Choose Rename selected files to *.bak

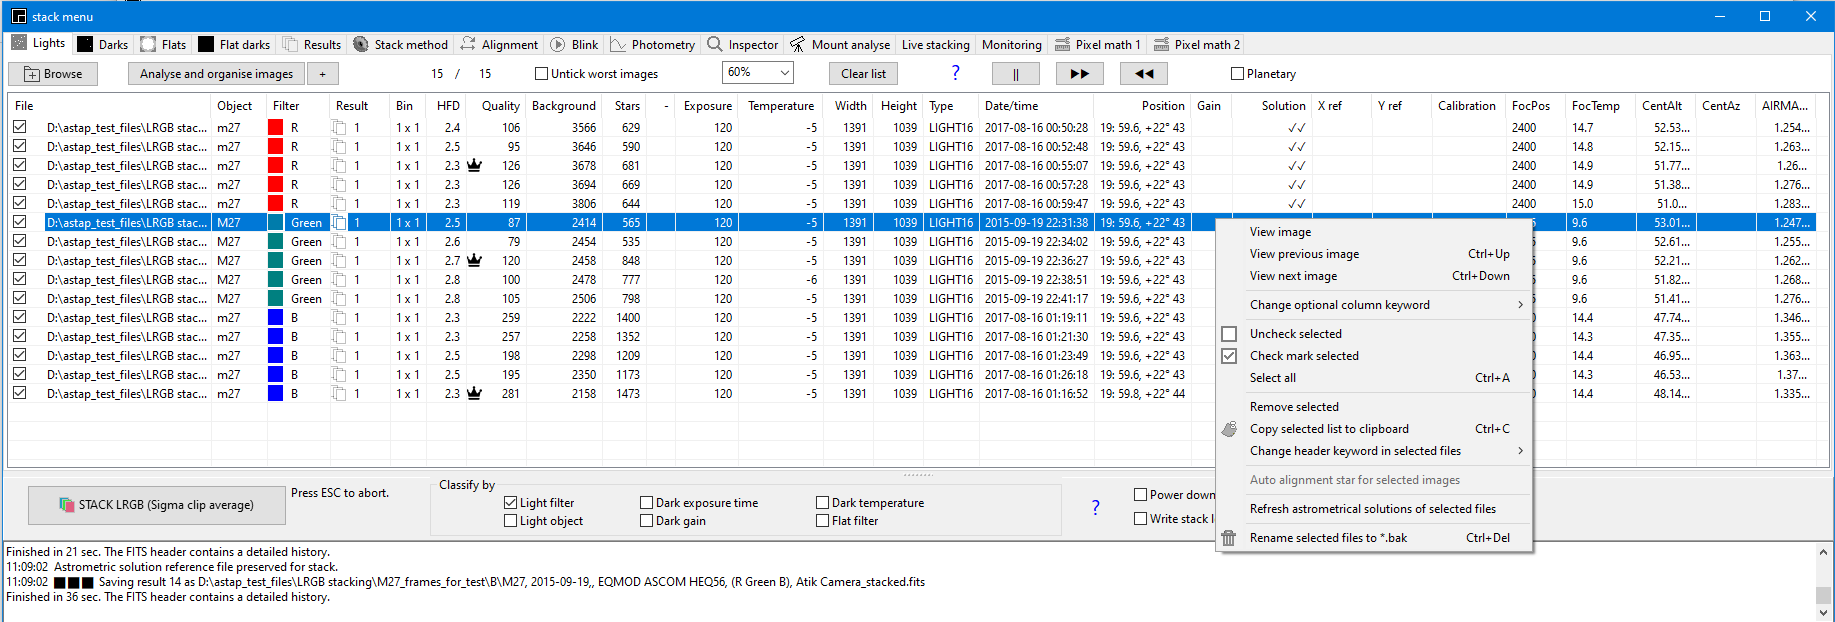click(1374, 538)
